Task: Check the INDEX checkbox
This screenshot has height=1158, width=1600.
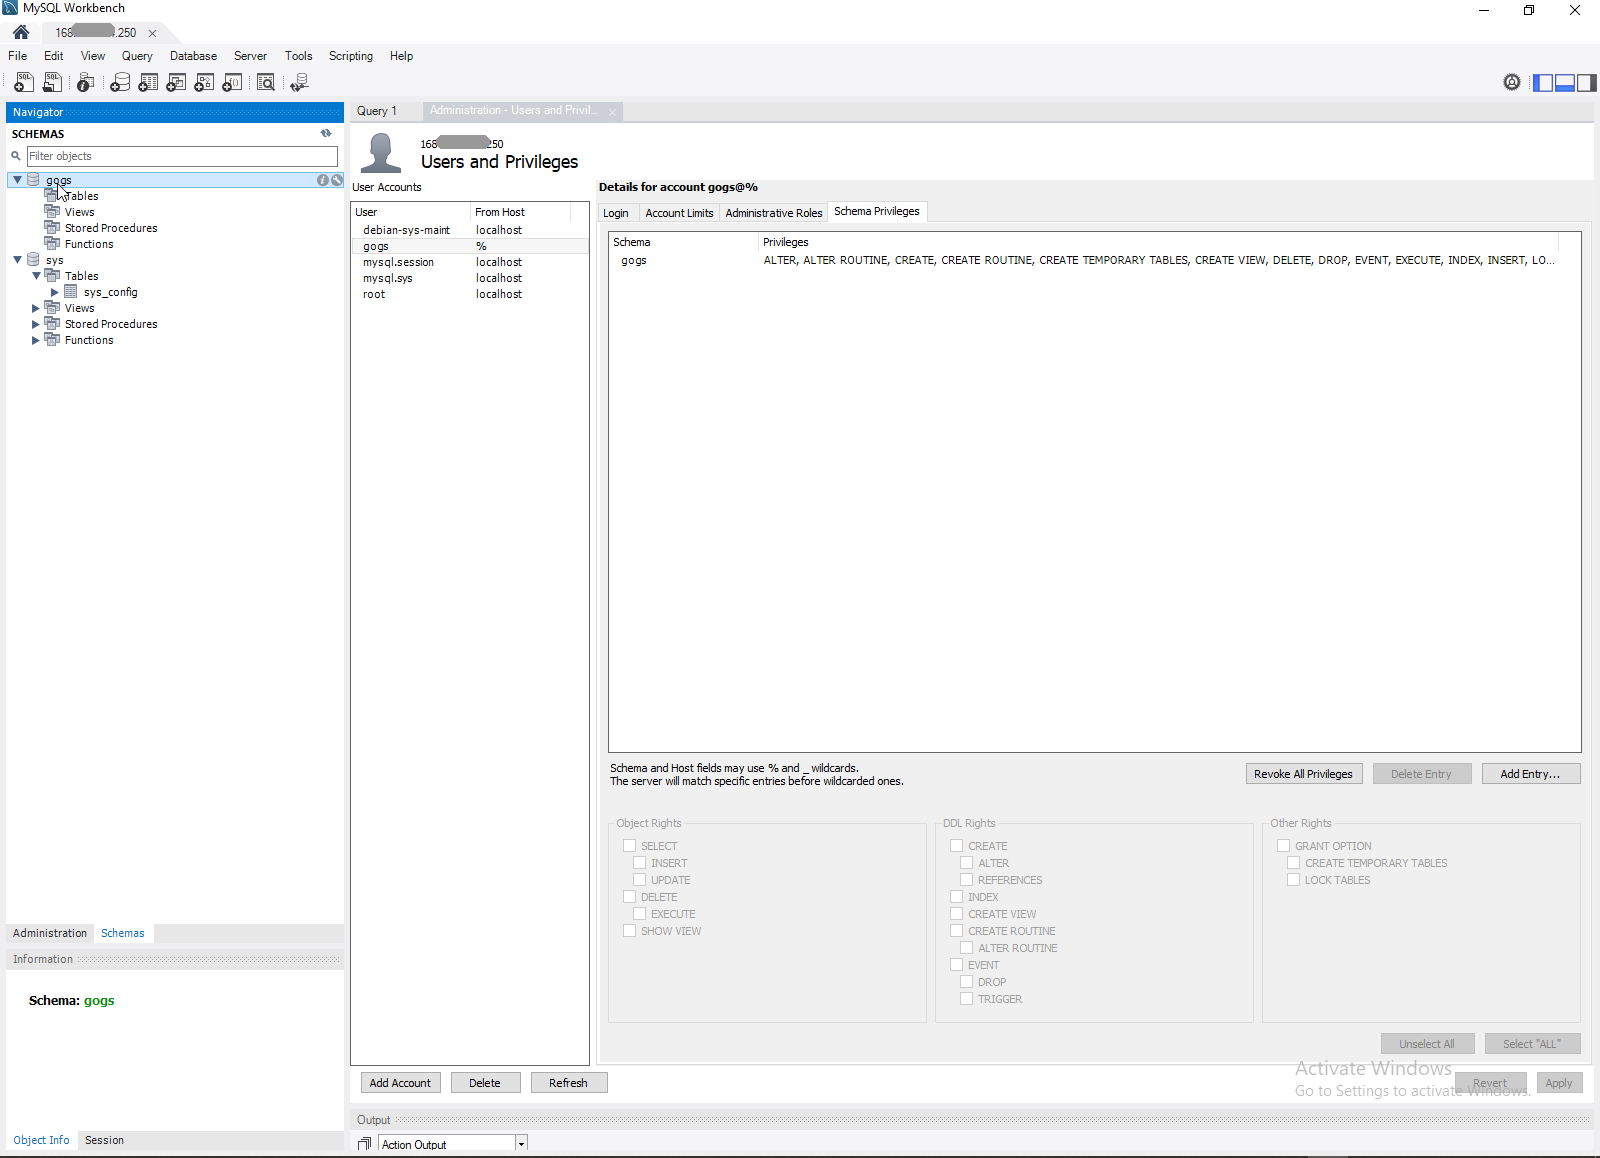Action: [957, 897]
